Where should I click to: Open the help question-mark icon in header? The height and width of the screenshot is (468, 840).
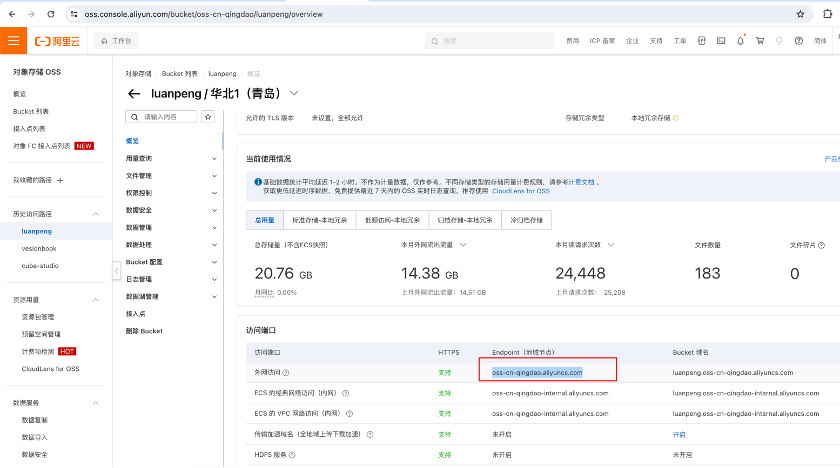pyautogui.click(x=799, y=41)
